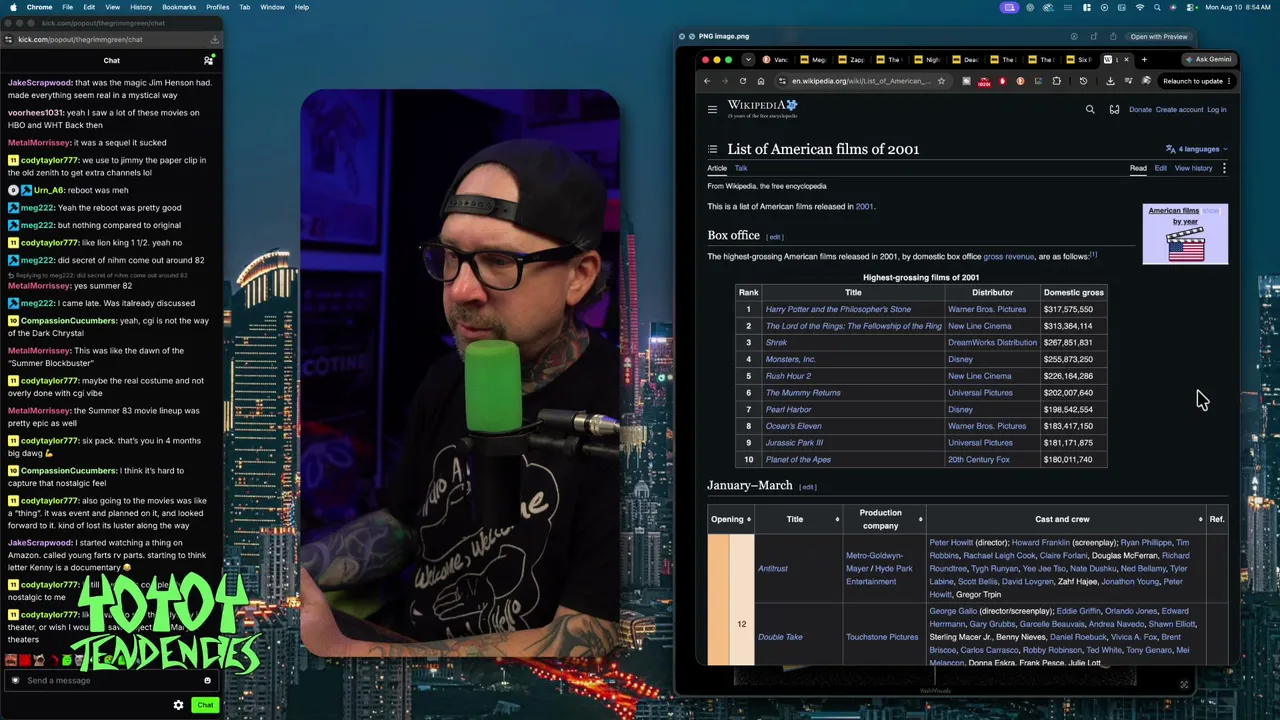Click the 2001 year link in intro
The image size is (1280, 720).
point(864,206)
